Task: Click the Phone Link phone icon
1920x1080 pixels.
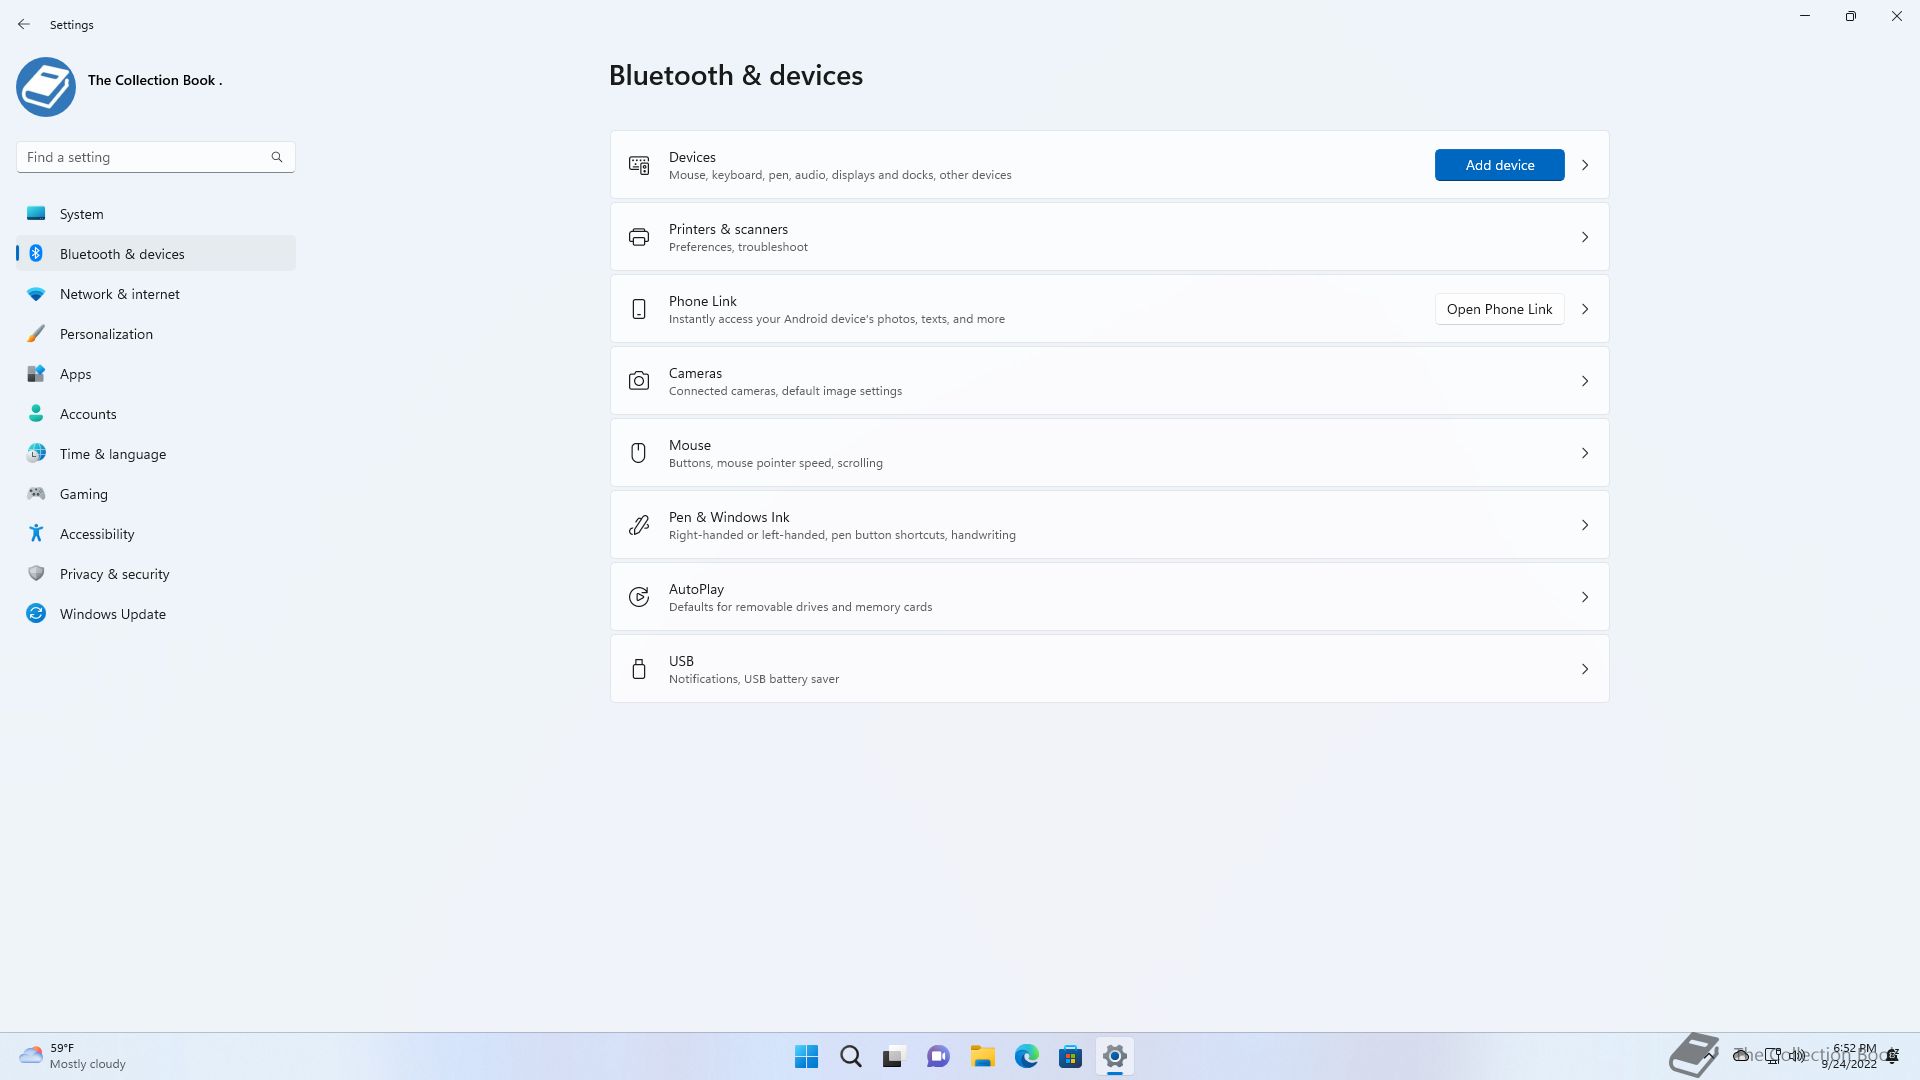Action: point(639,309)
